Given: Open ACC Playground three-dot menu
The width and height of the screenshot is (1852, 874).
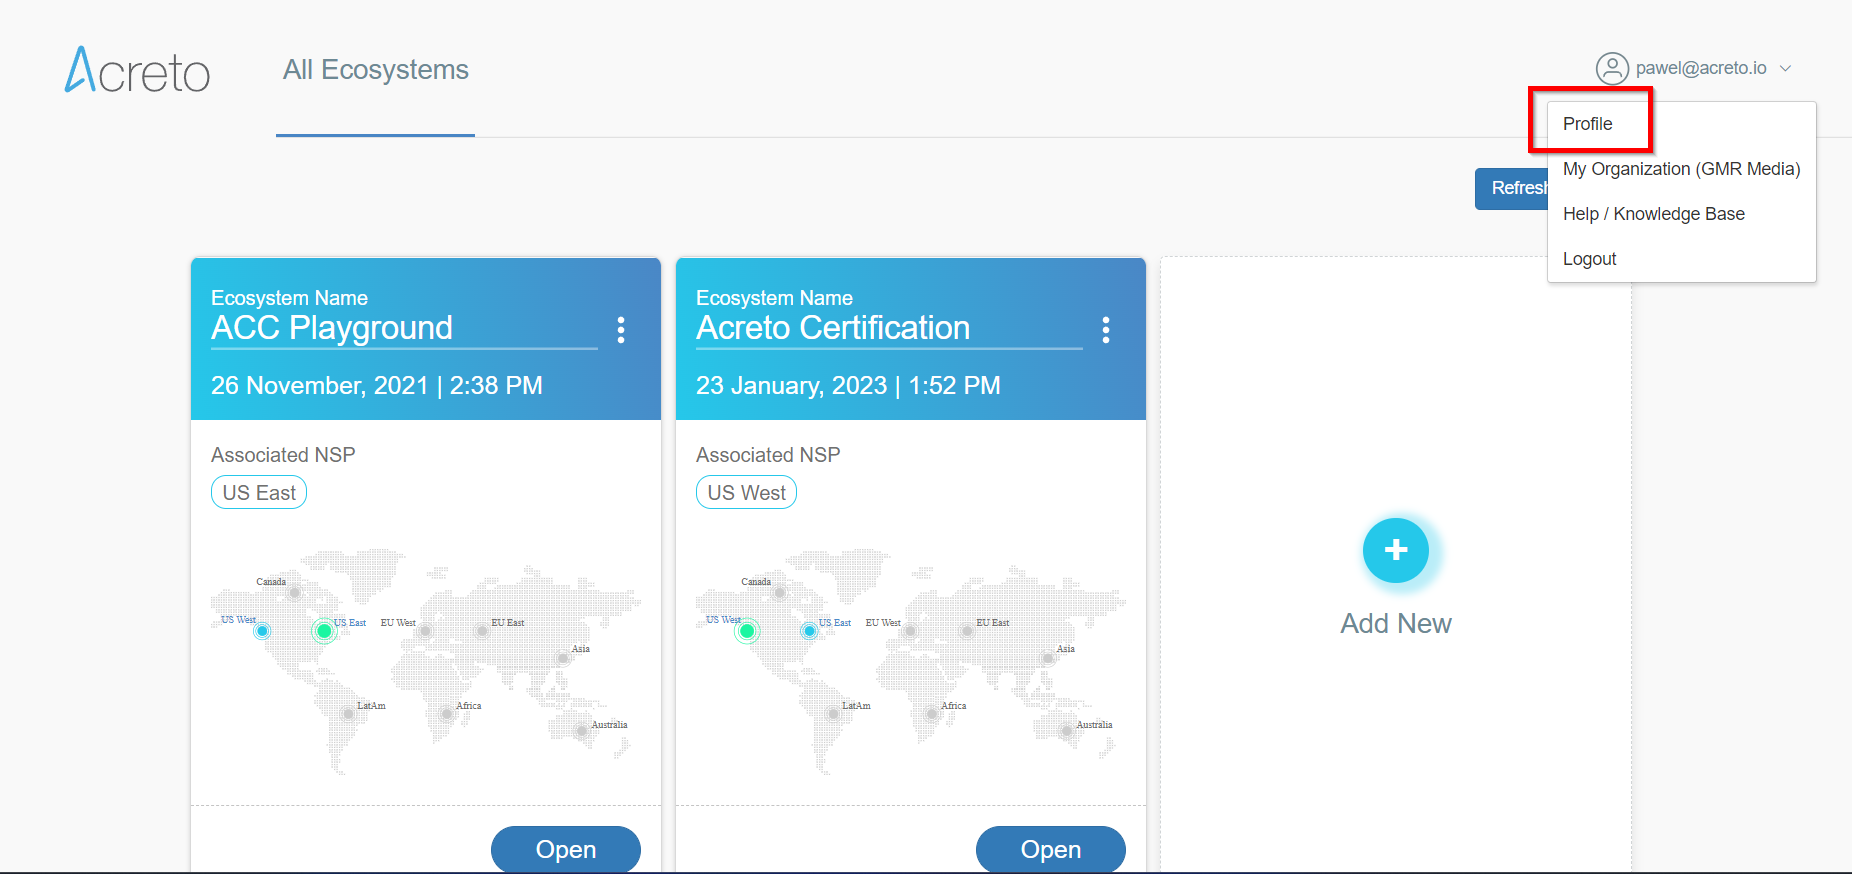Looking at the screenshot, I should (621, 330).
